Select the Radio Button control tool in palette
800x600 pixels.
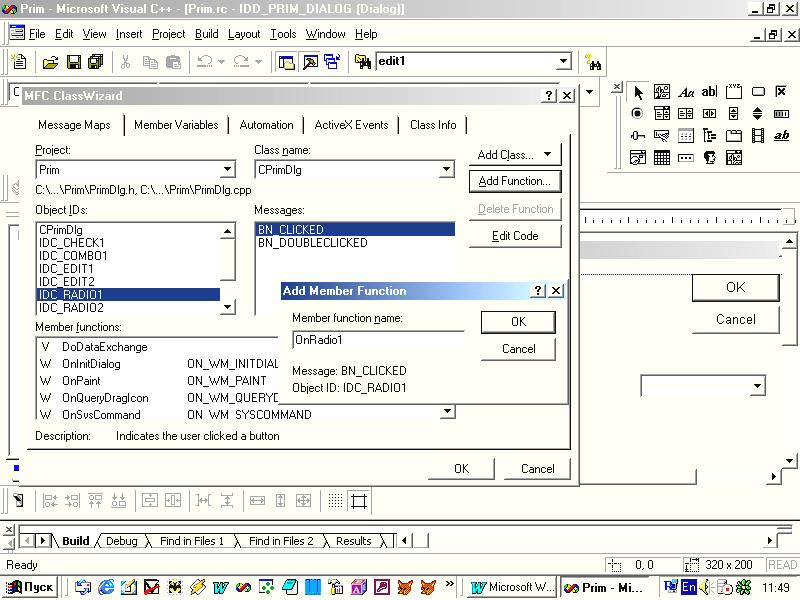[x=637, y=113]
